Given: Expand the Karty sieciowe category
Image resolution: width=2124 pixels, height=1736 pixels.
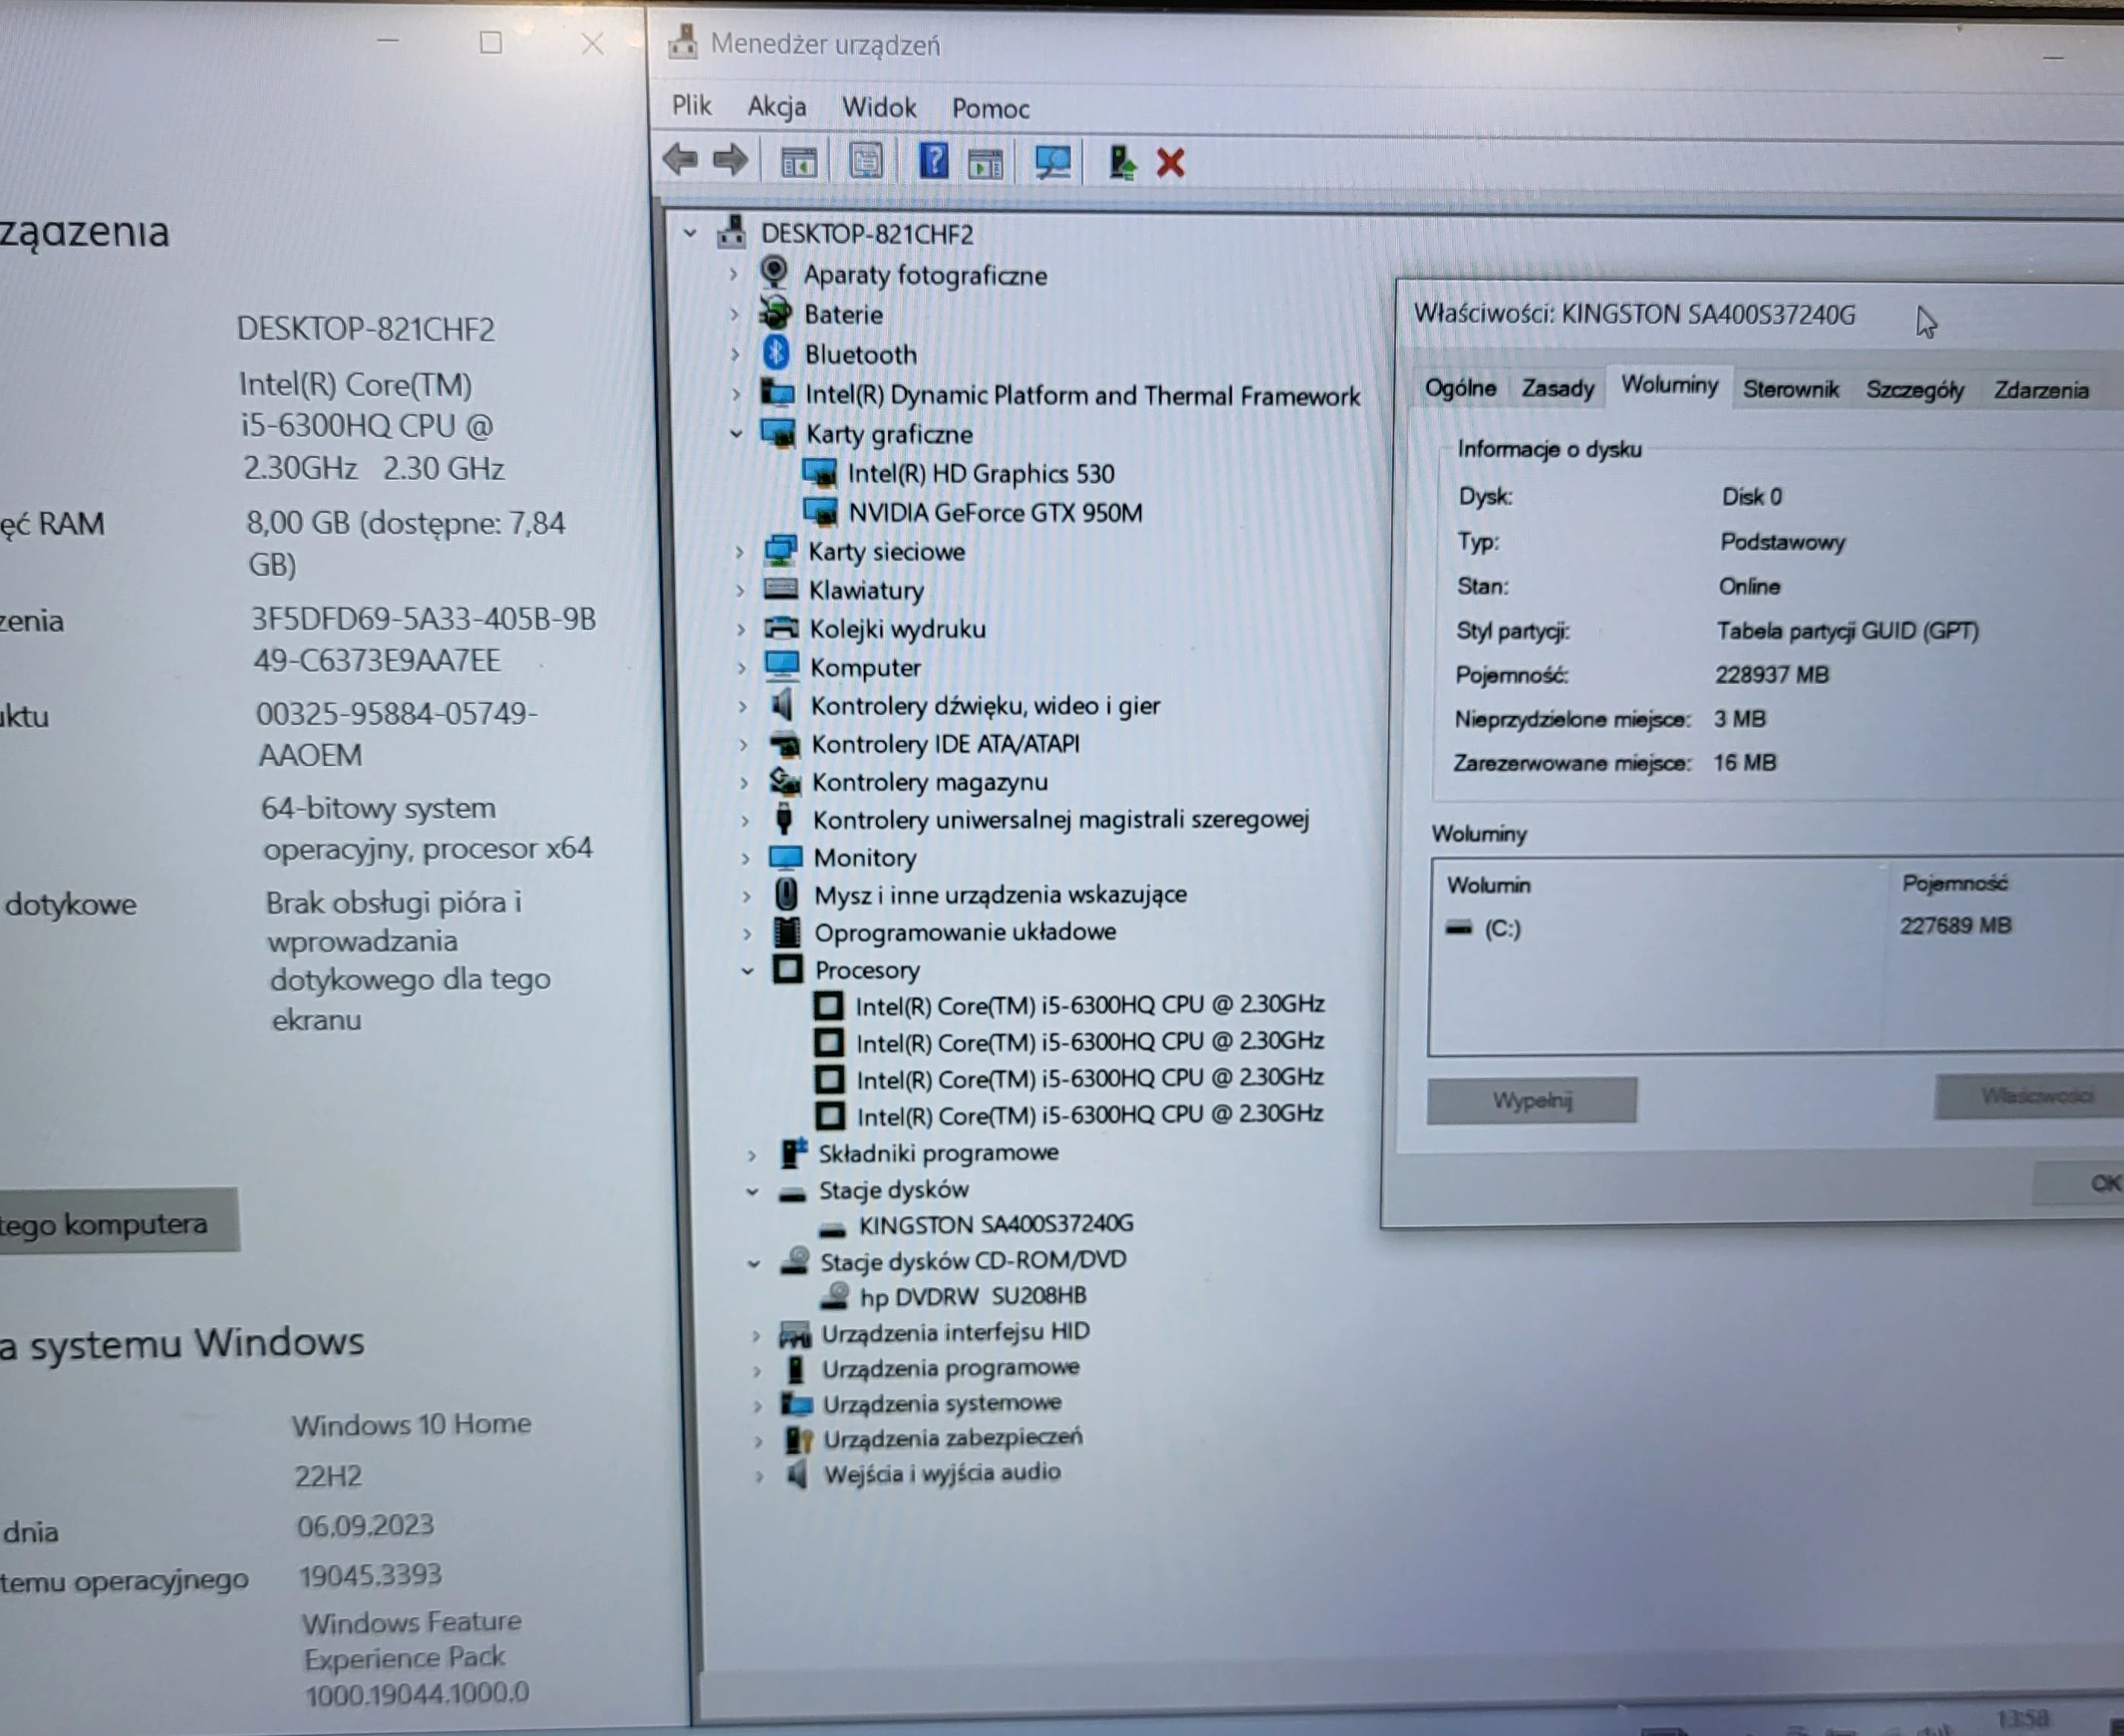Looking at the screenshot, I should (x=740, y=551).
